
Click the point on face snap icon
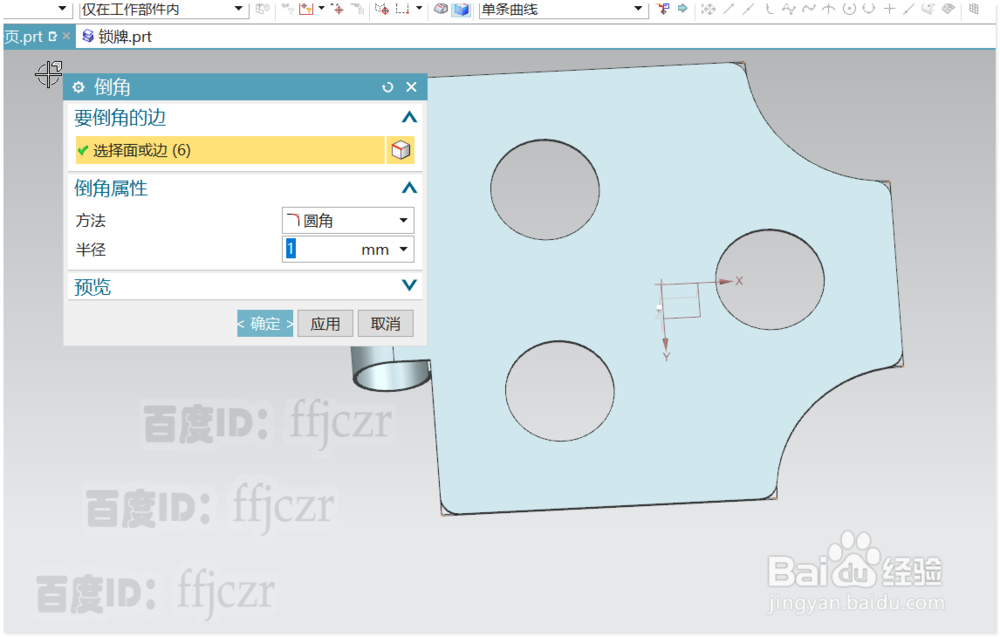pos(929,8)
